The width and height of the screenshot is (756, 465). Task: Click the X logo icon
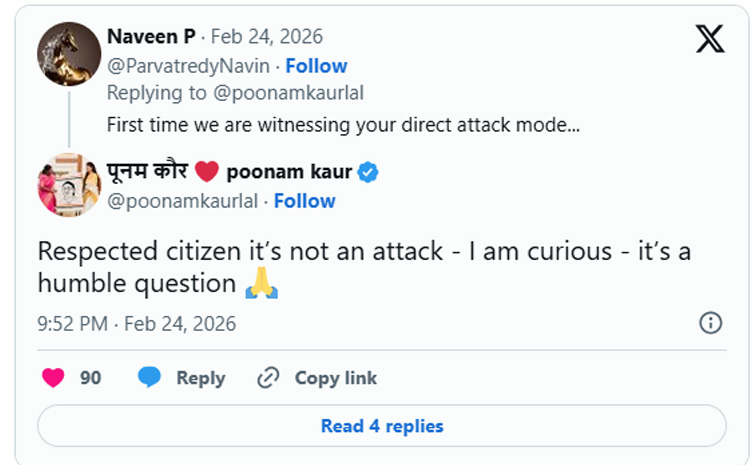(x=710, y=38)
